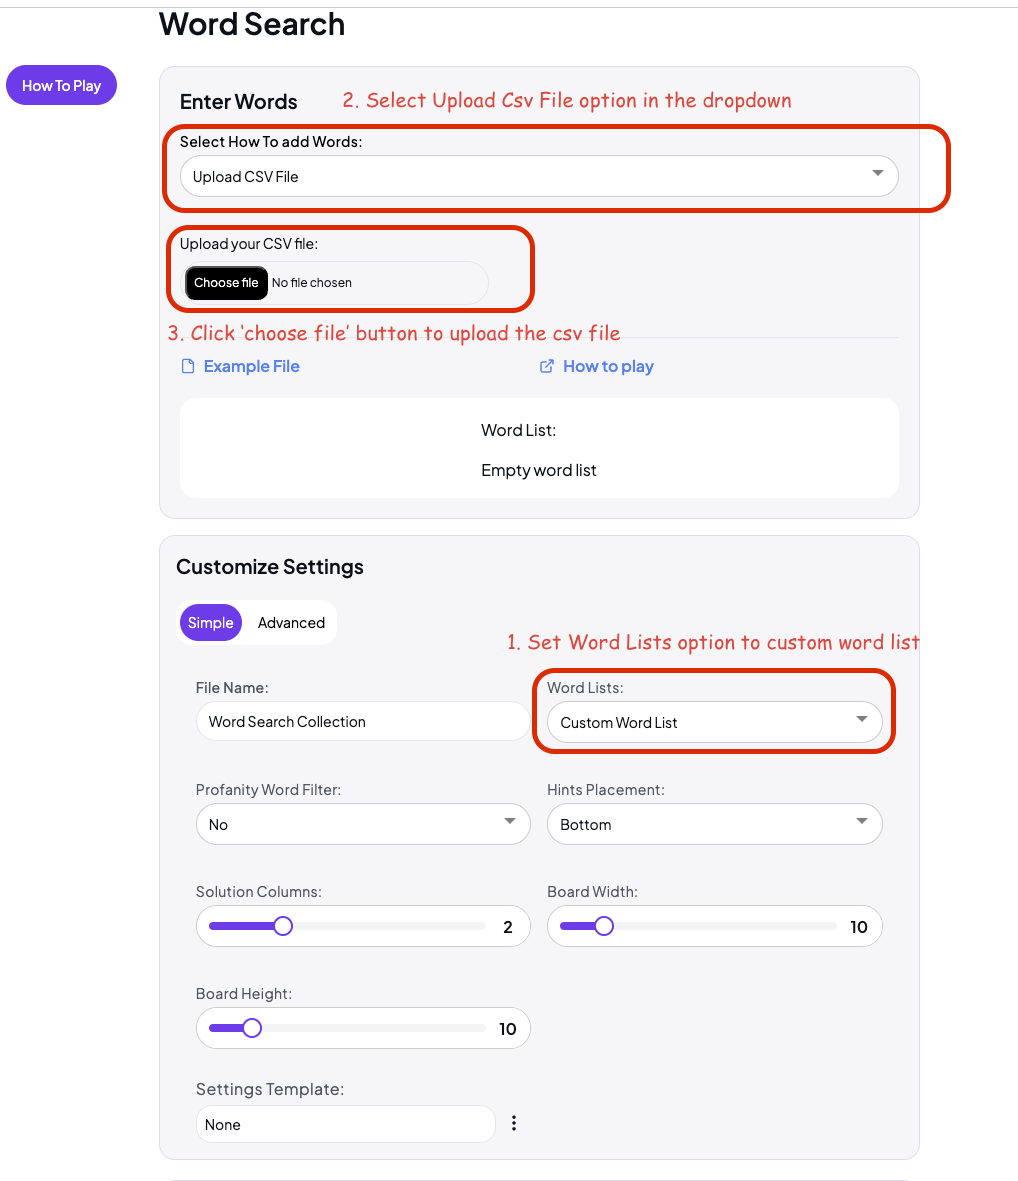This screenshot has width=1018, height=1181.
Task: Open the Profanity Word Filter No dropdown
Action: (x=363, y=824)
